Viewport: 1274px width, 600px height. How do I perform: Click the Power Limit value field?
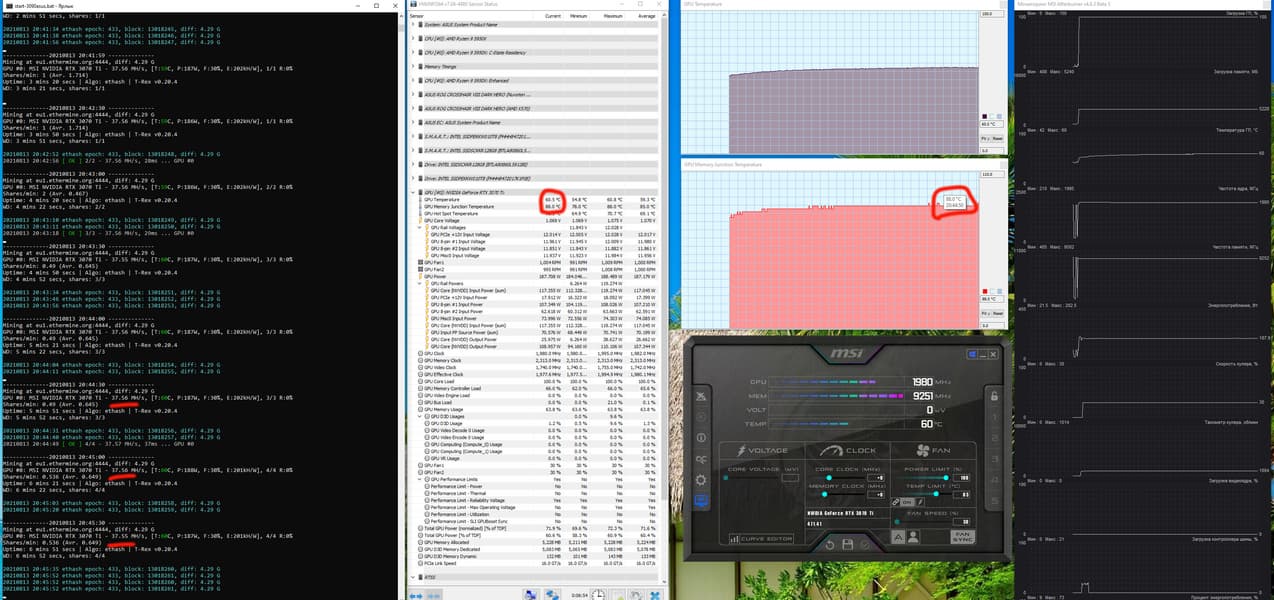(962, 478)
